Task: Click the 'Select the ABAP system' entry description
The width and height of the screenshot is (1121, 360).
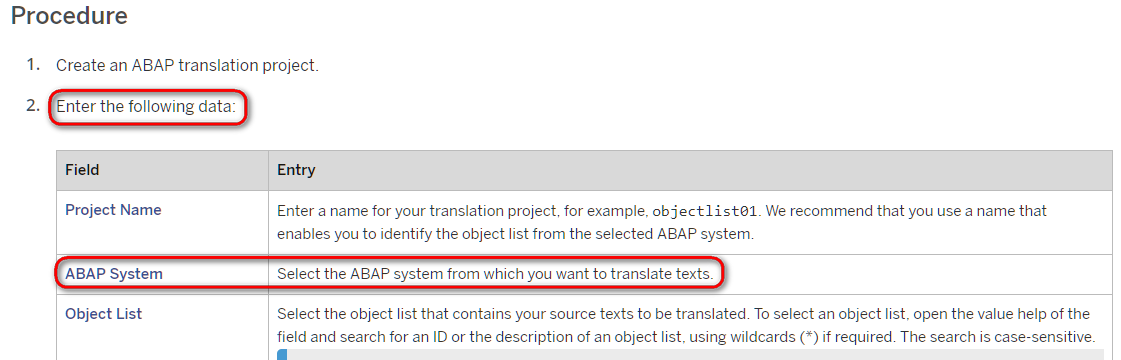Action: tap(495, 274)
